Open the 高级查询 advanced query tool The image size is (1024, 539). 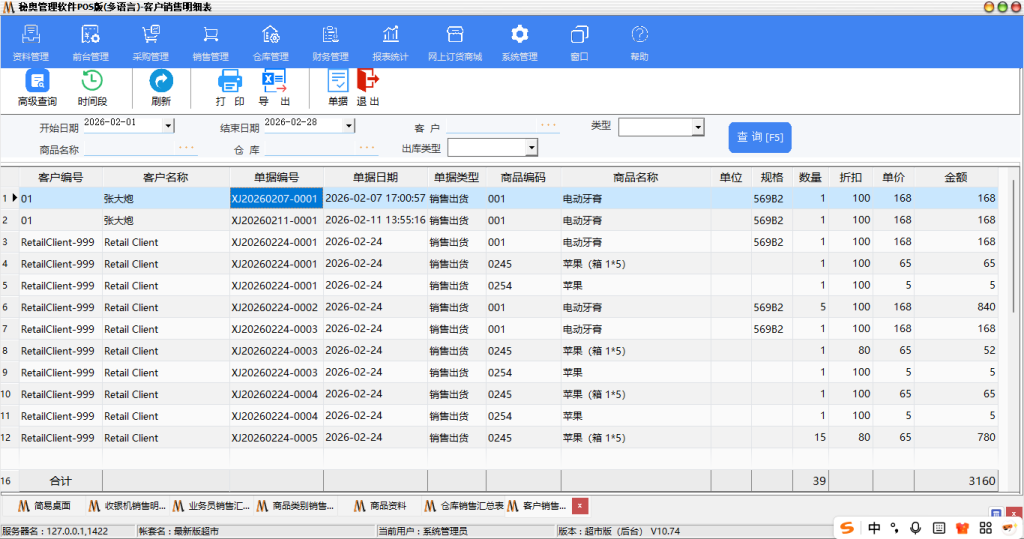pos(37,88)
